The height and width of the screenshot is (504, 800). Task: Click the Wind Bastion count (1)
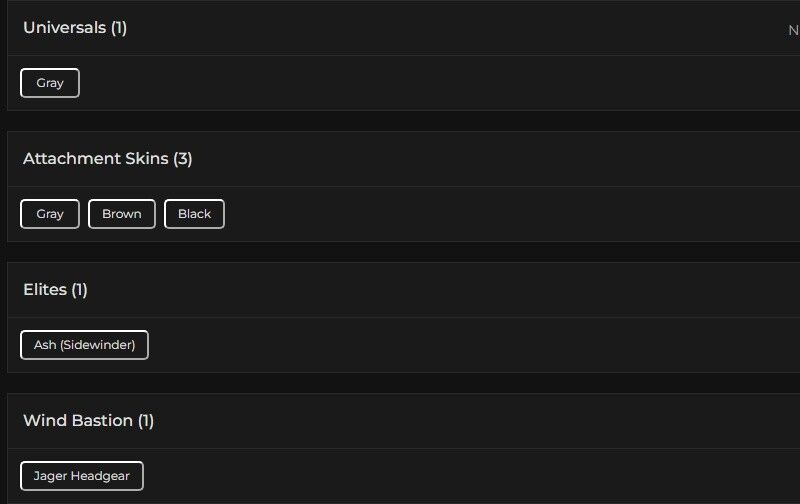pyautogui.click(x=146, y=421)
